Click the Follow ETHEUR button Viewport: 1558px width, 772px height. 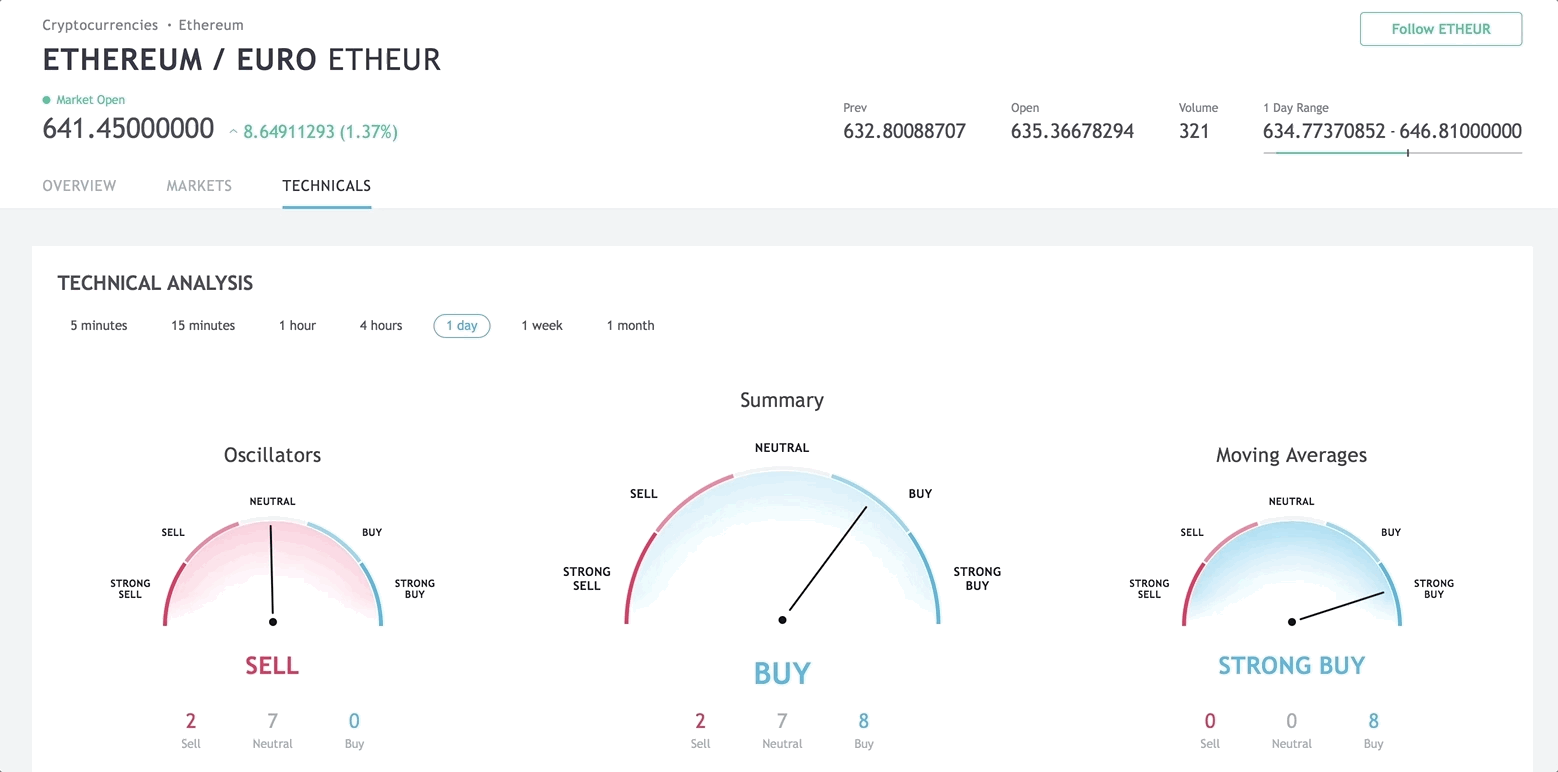[1441, 29]
